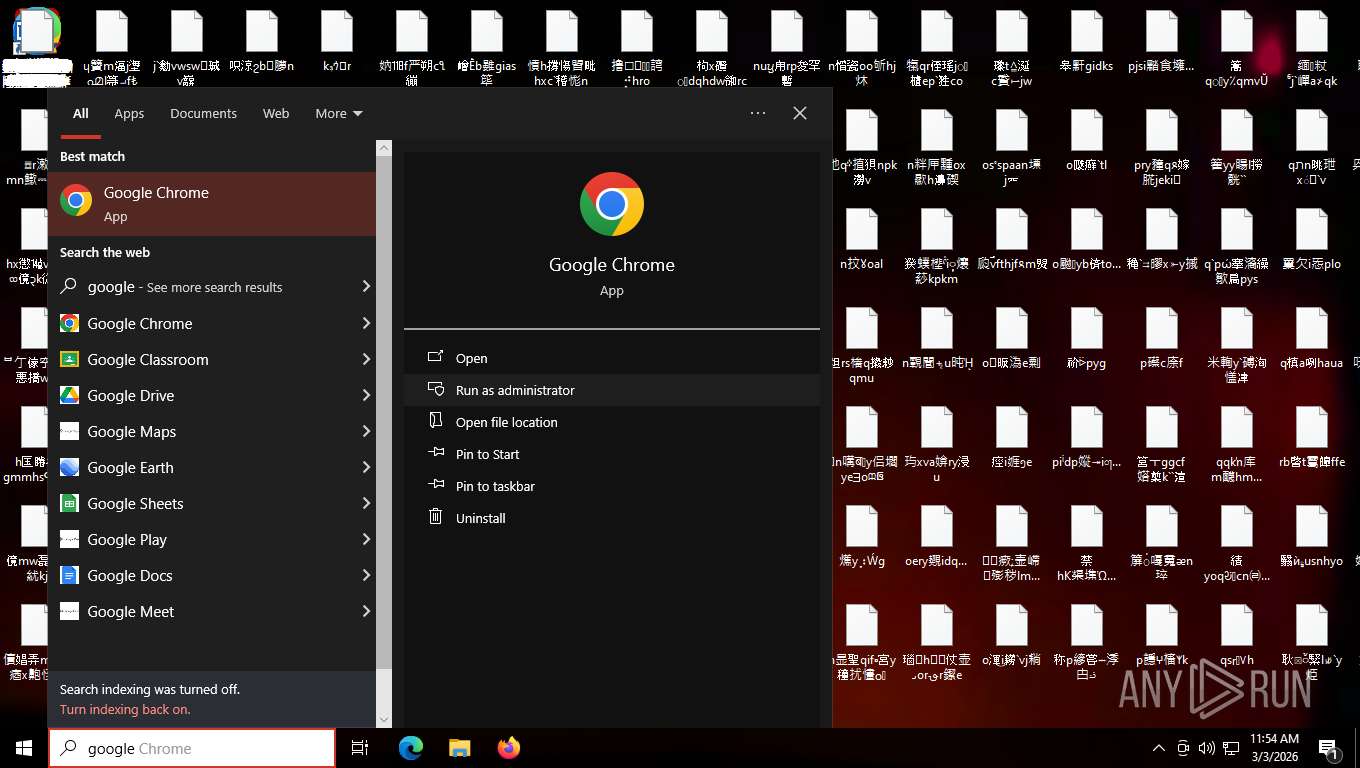Choose Uninstall for Google Chrome

tap(611, 518)
